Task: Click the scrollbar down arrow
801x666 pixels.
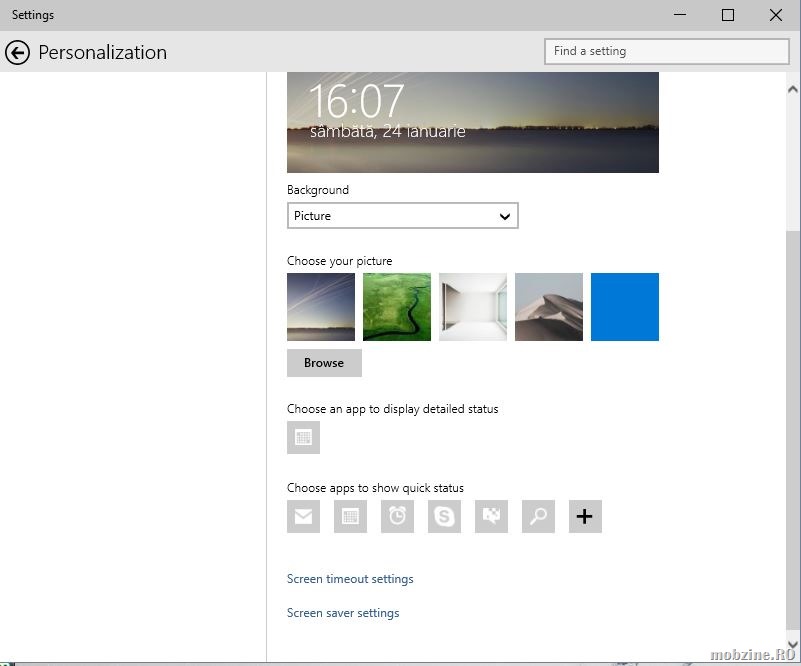Action: point(793,644)
